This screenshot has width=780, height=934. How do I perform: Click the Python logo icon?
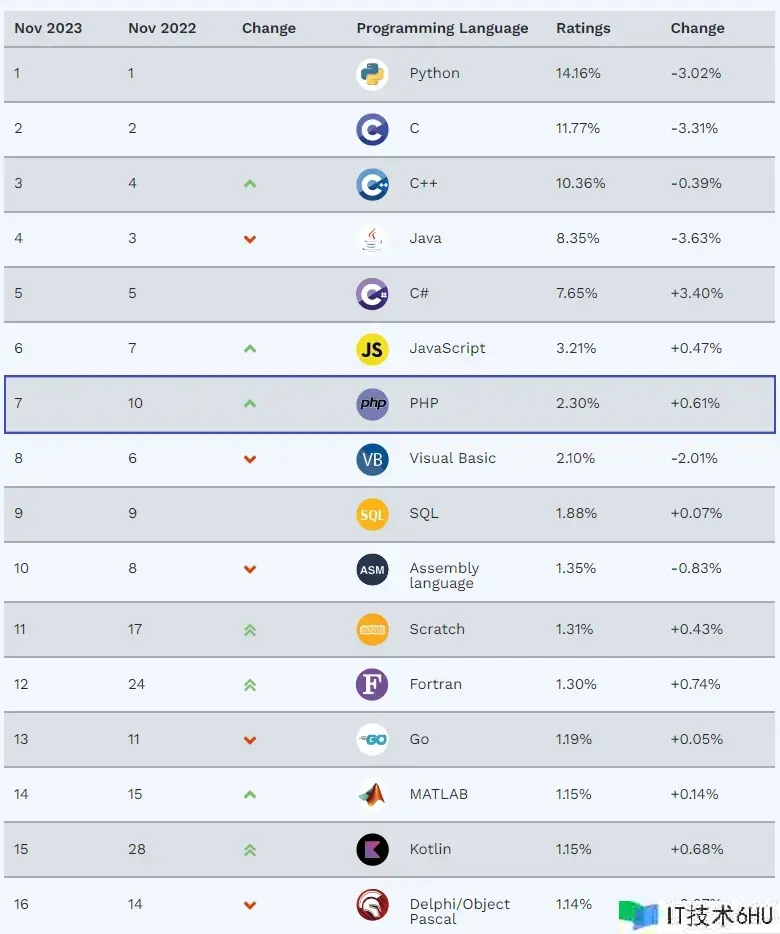pyautogui.click(x=372, y=74)
